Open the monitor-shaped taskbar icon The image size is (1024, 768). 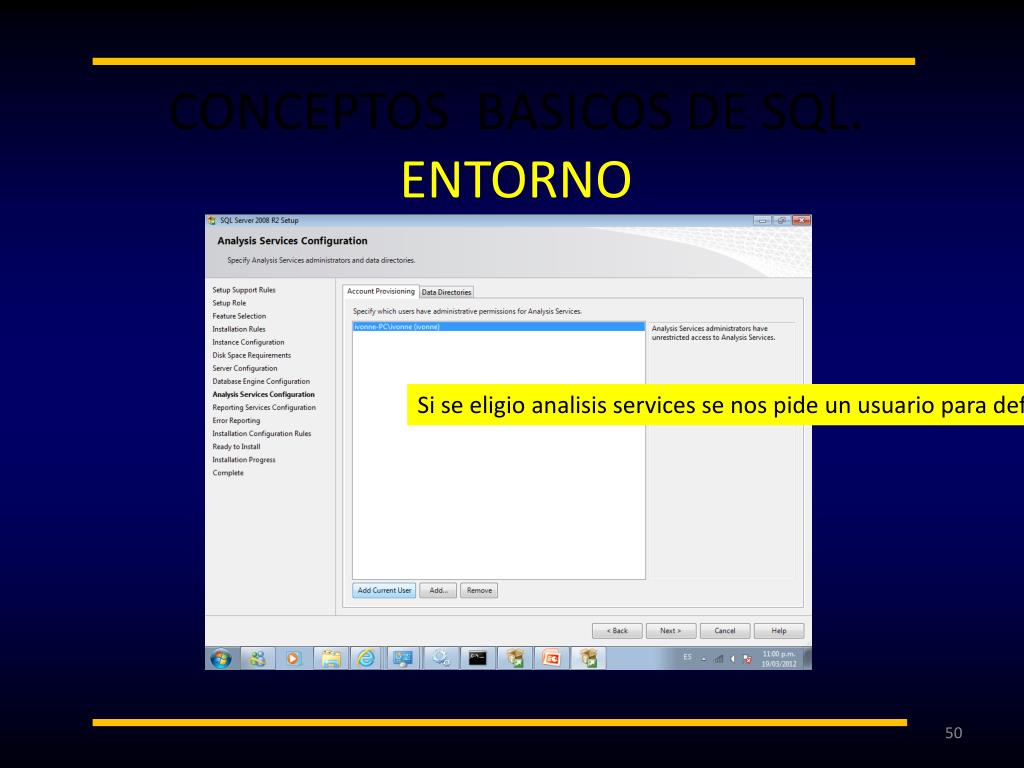point(403,658)
